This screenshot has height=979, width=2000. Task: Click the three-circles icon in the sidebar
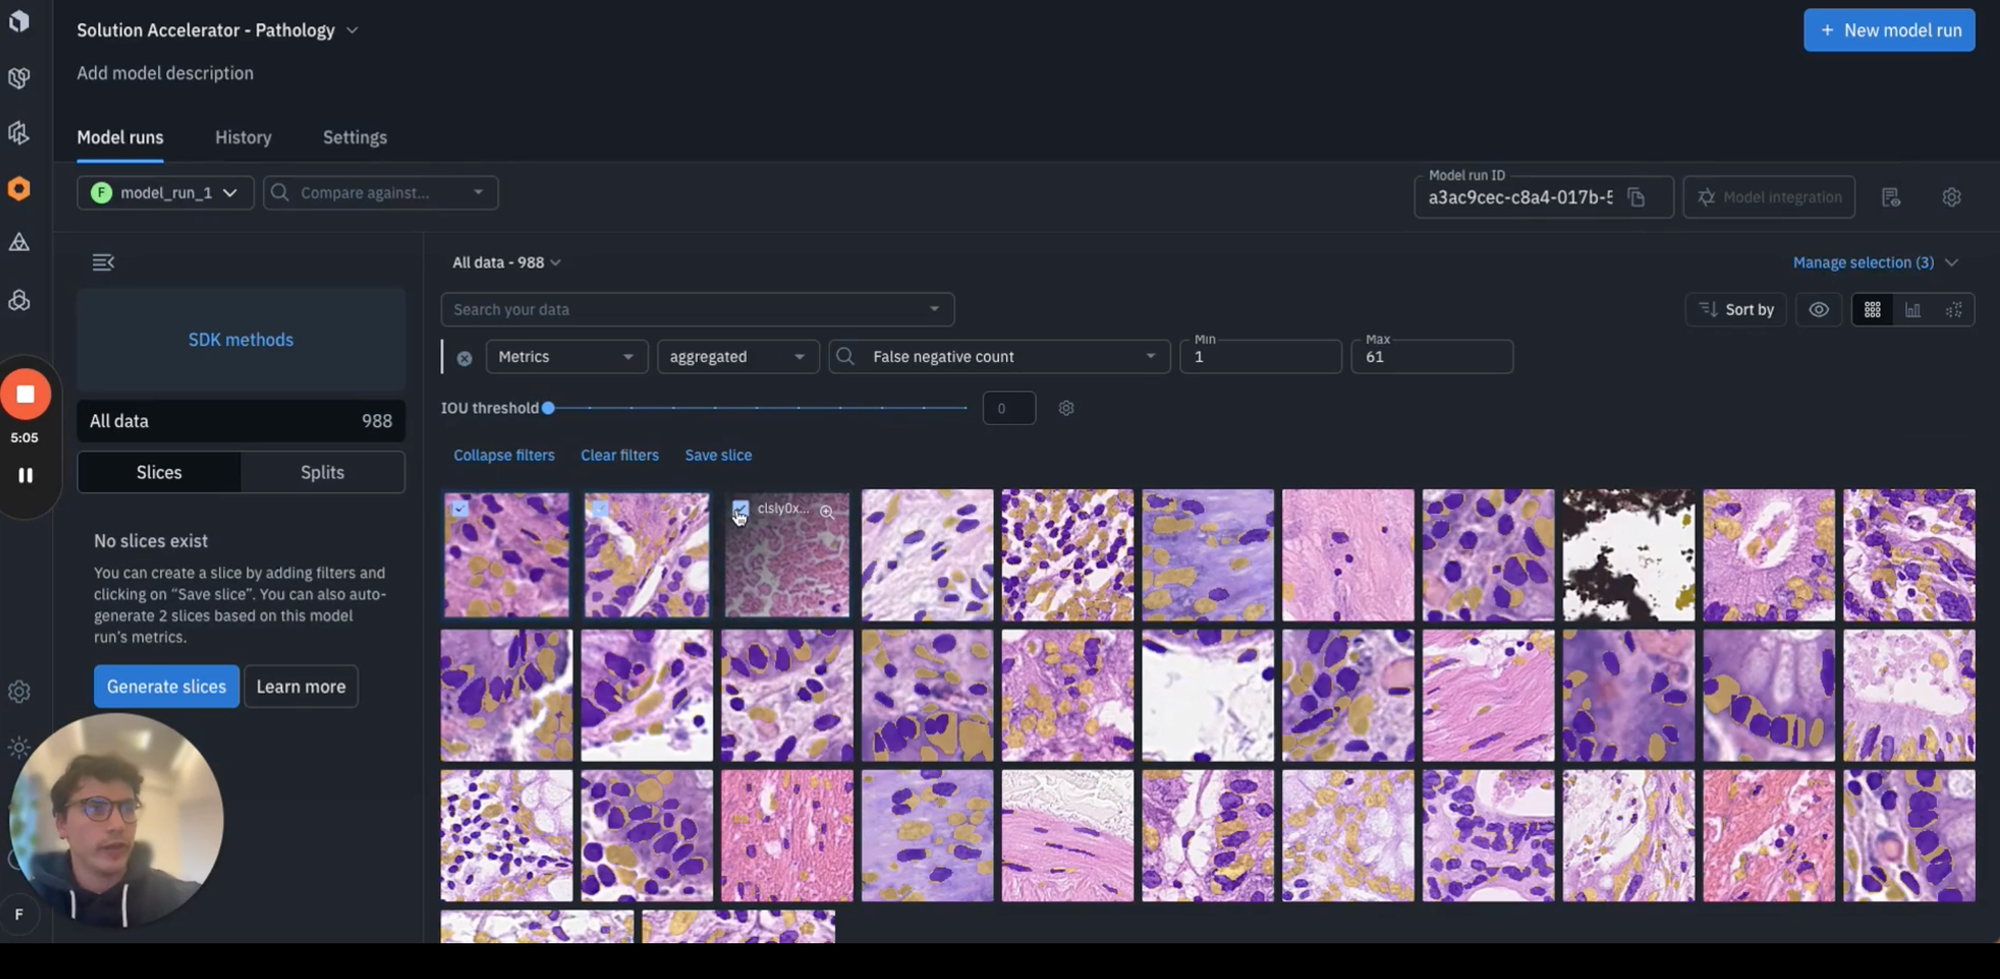[19, 300]
